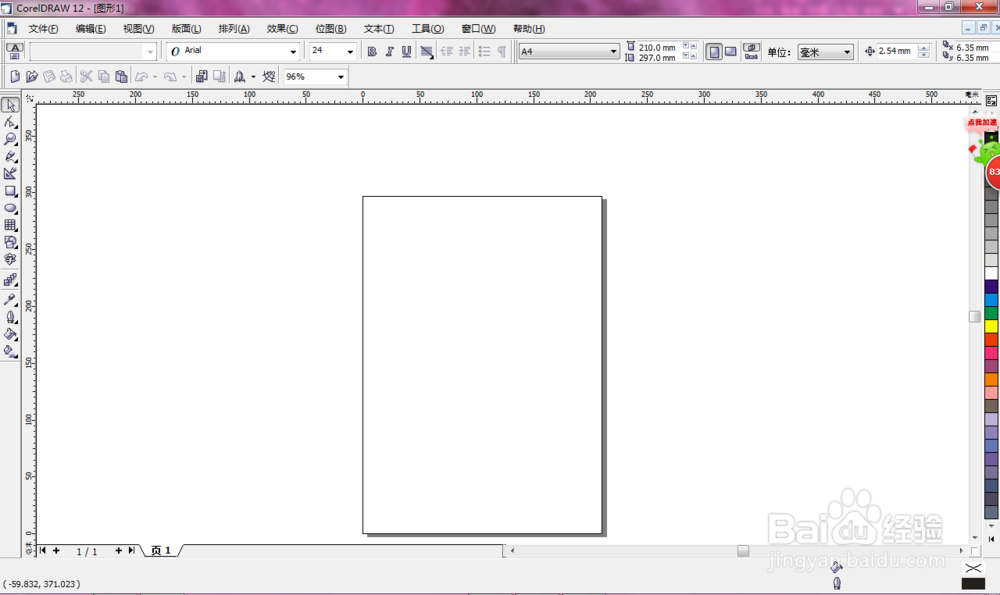Toggle show non-printing characters pilcrow

point(502,52)
